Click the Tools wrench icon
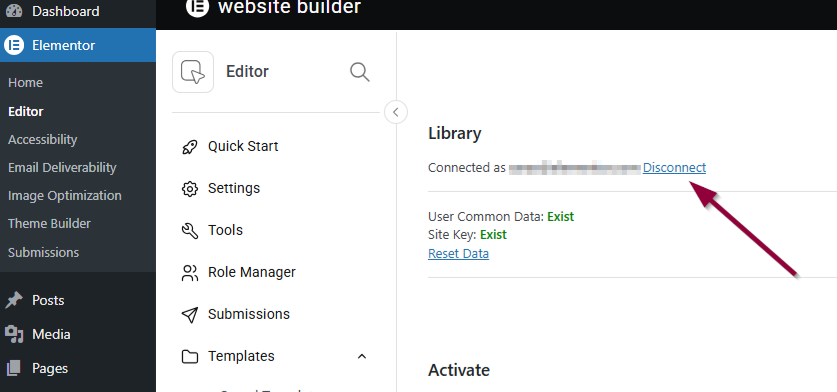This screenshot has height=392, width=837. click(x=190, y=231)
